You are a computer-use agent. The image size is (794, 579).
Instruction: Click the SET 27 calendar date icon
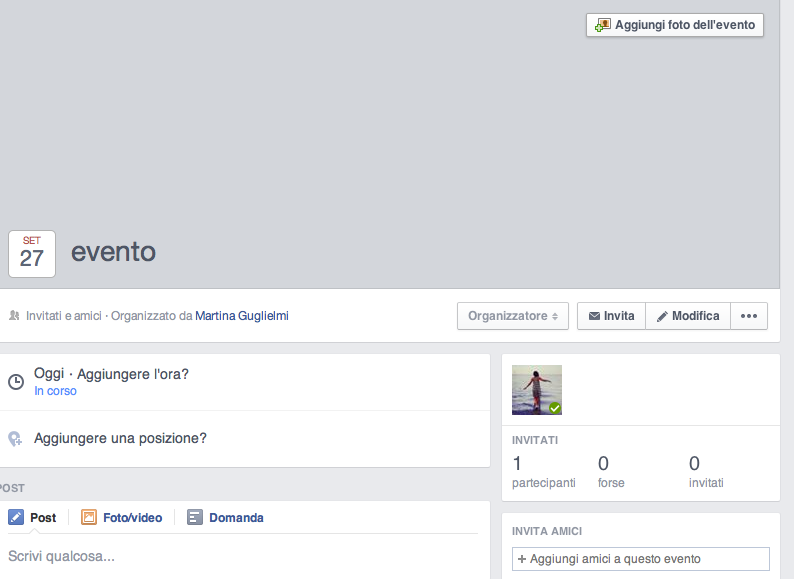tap(32, 254)
